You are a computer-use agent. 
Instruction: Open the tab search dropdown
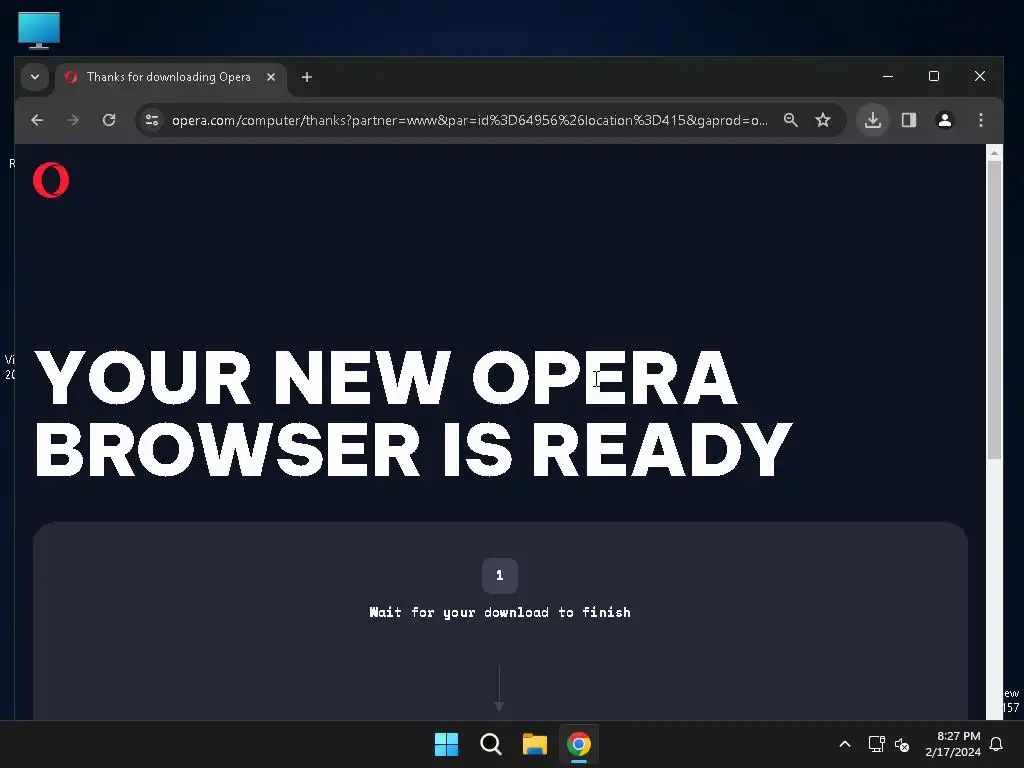[35, 77]
